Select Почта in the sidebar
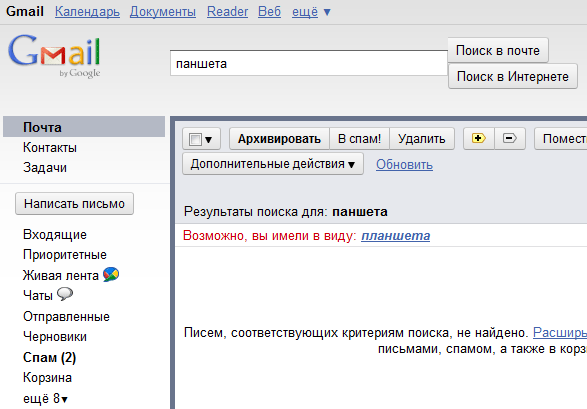587x409 pixels. (84, 127)
